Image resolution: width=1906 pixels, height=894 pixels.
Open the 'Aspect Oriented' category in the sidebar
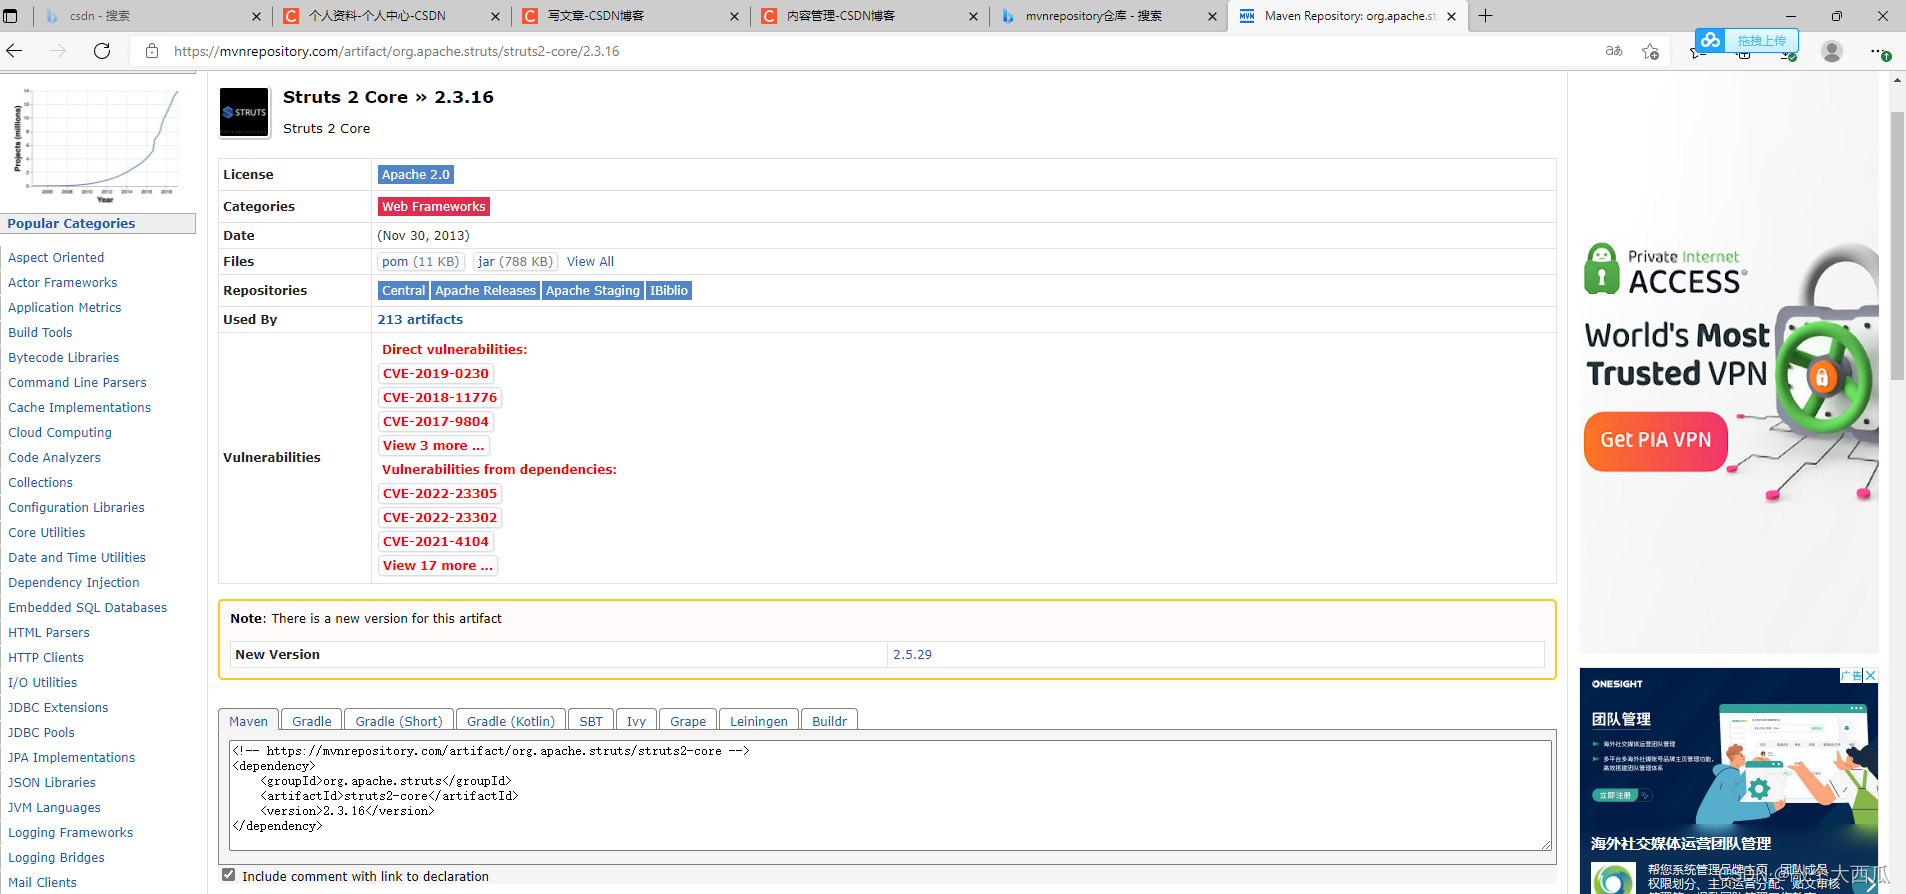pos(56,257)
